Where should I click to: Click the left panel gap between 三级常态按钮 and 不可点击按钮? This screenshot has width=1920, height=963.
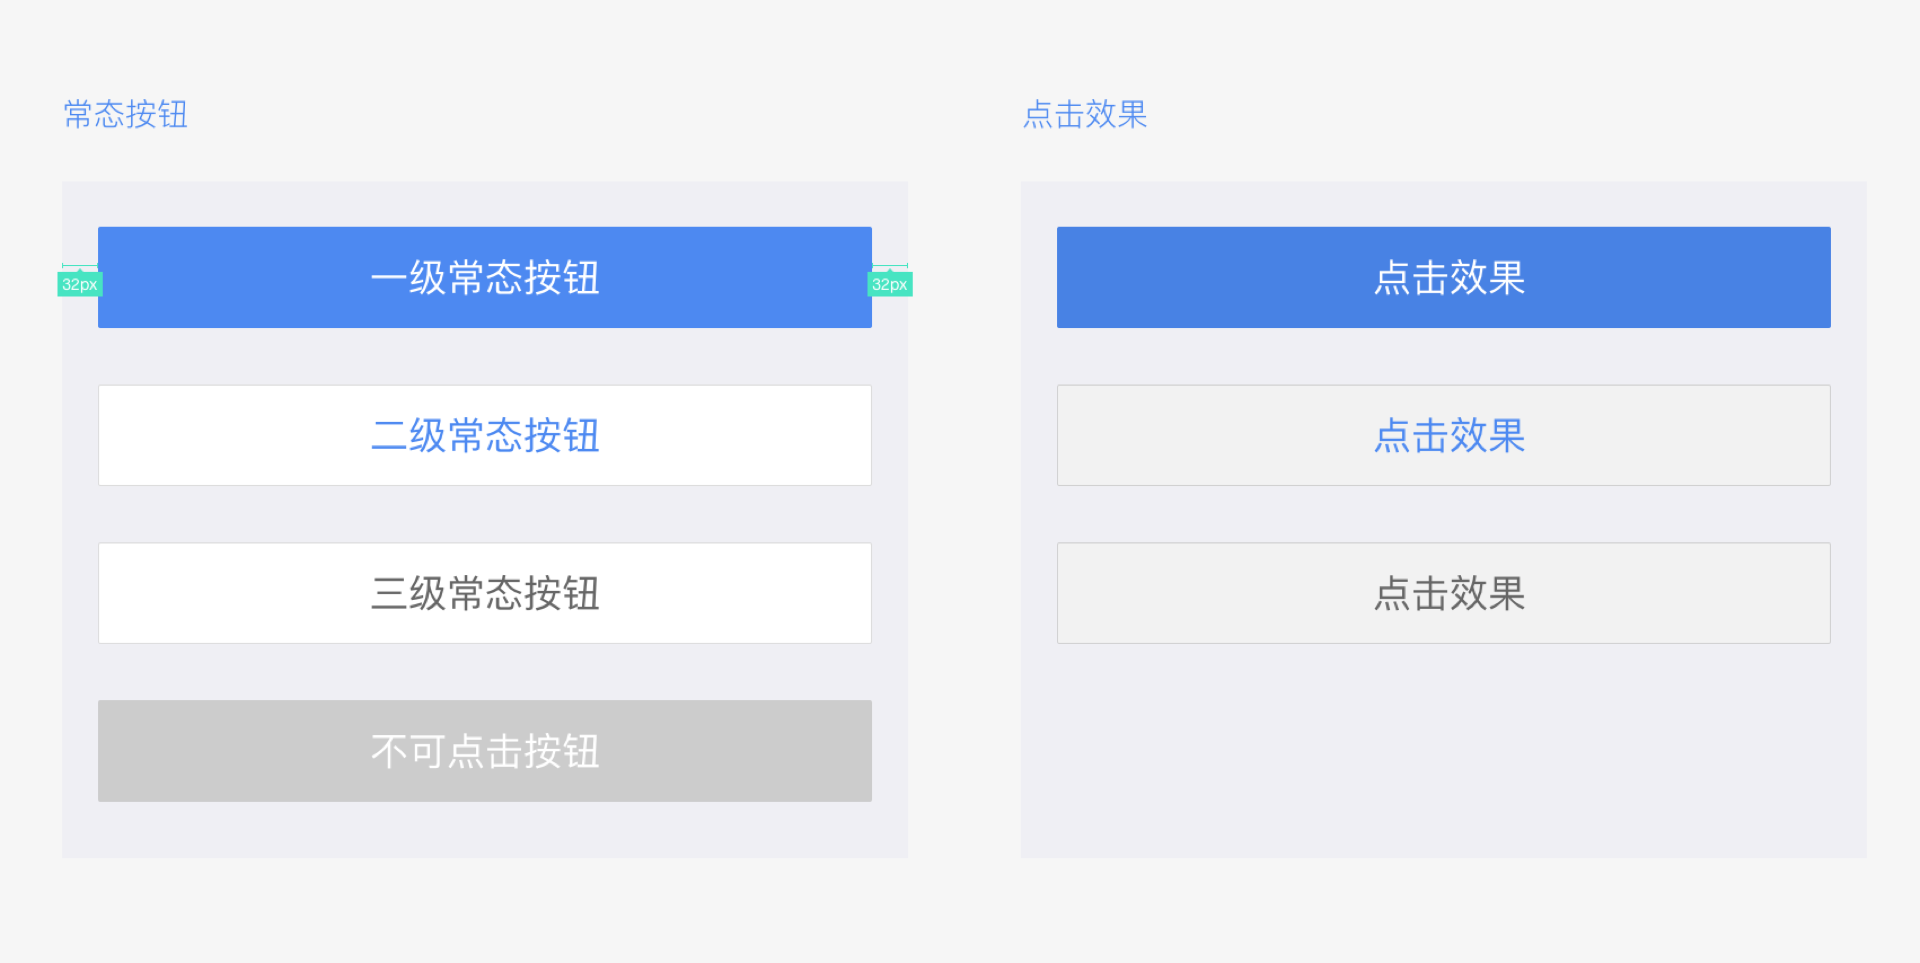tap(485, 672)
